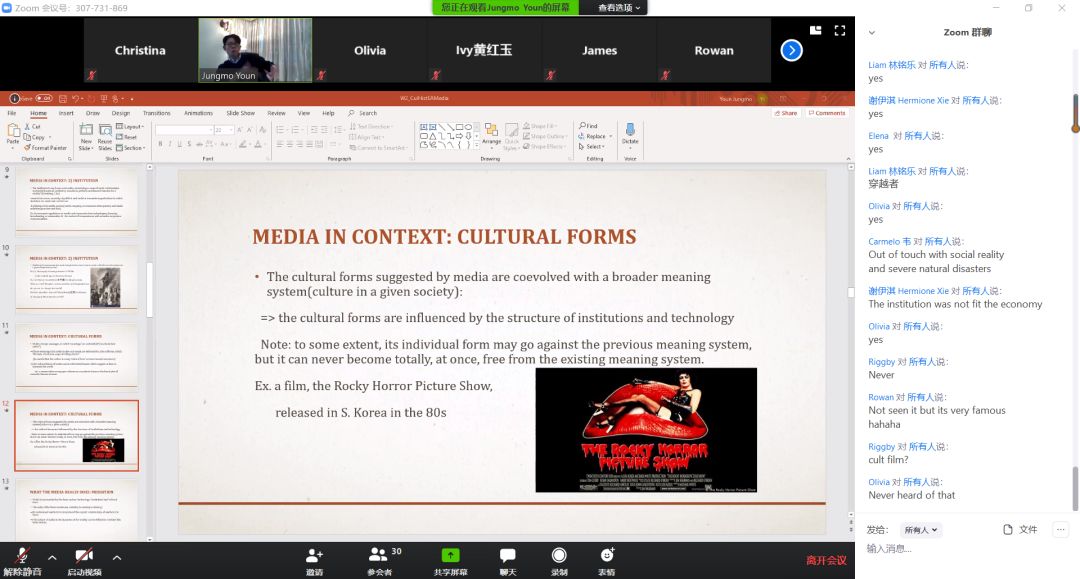The width and height of the screenshot is (1080, 579).
Task: Expand video options arrow beside camera
Action: pos(117,557)
